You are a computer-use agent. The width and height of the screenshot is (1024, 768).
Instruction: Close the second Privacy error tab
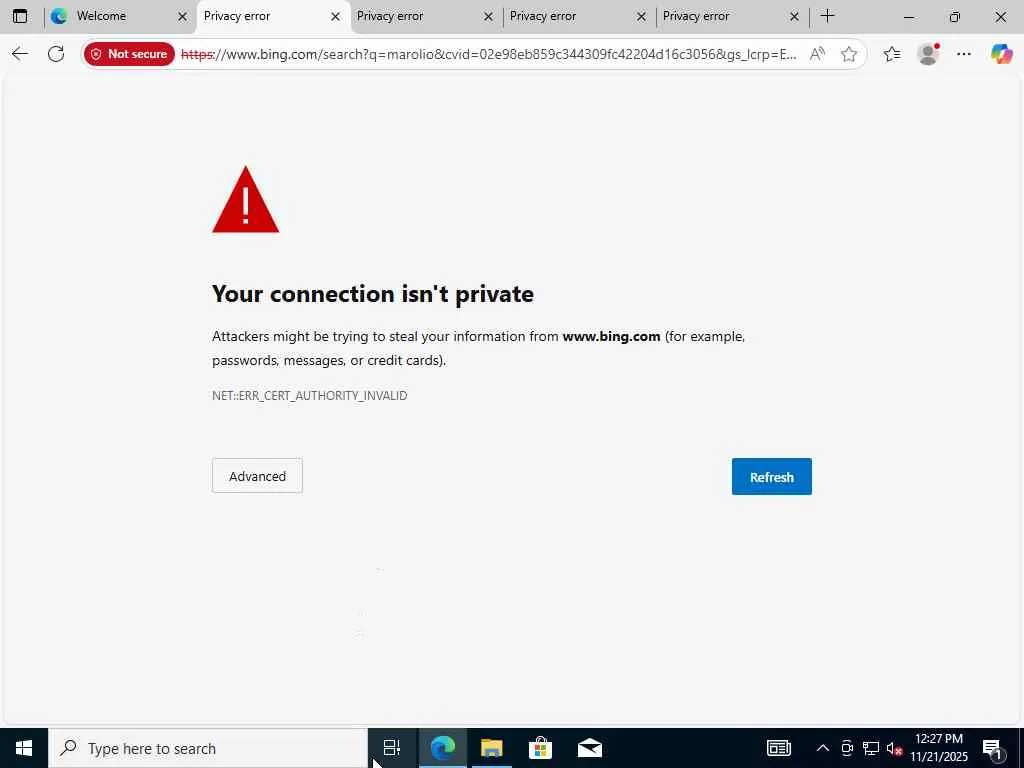488,17
